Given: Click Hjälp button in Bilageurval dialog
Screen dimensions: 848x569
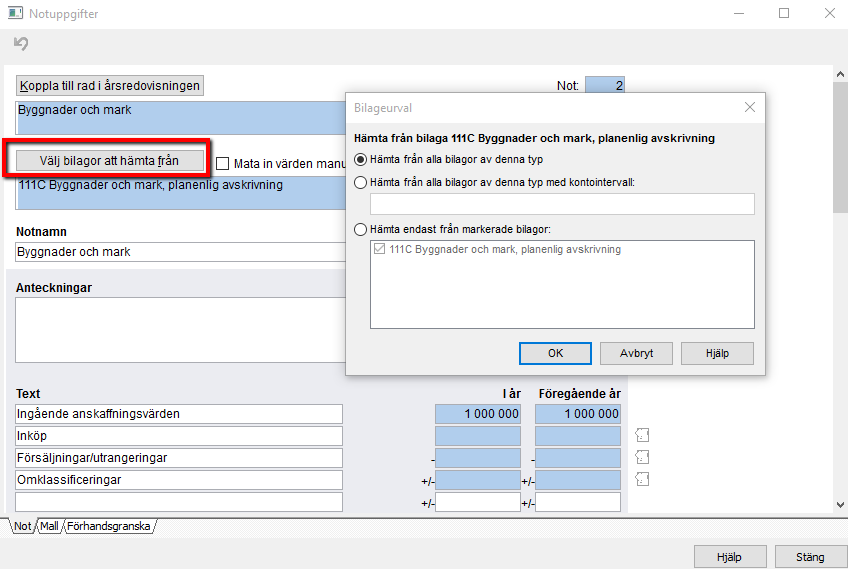Looking at the screenshot, I should click(717, 353).
